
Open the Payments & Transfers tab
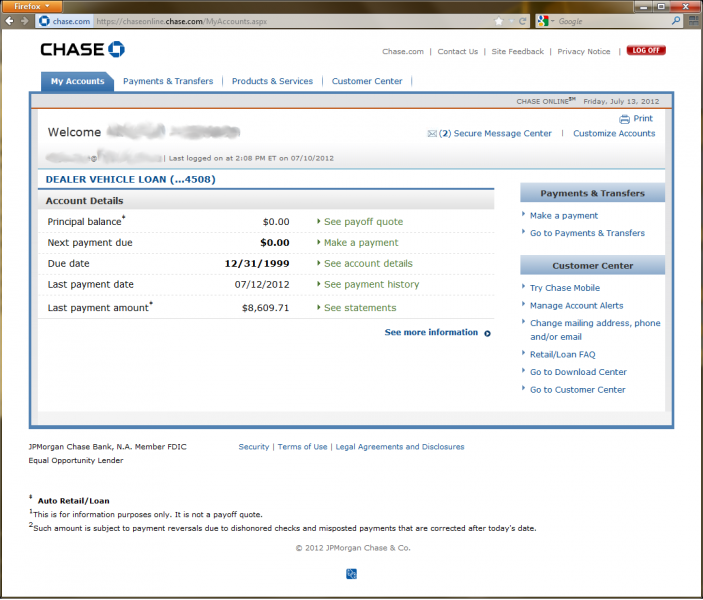click(x=168, y=81)
